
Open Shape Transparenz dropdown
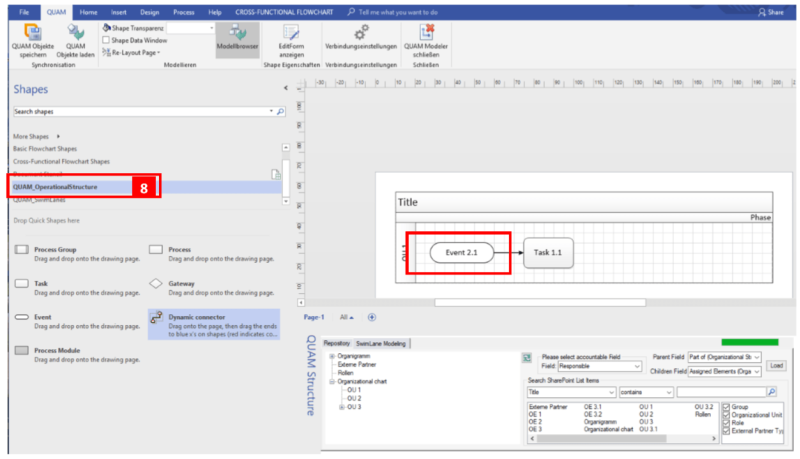tap(212, 28)
